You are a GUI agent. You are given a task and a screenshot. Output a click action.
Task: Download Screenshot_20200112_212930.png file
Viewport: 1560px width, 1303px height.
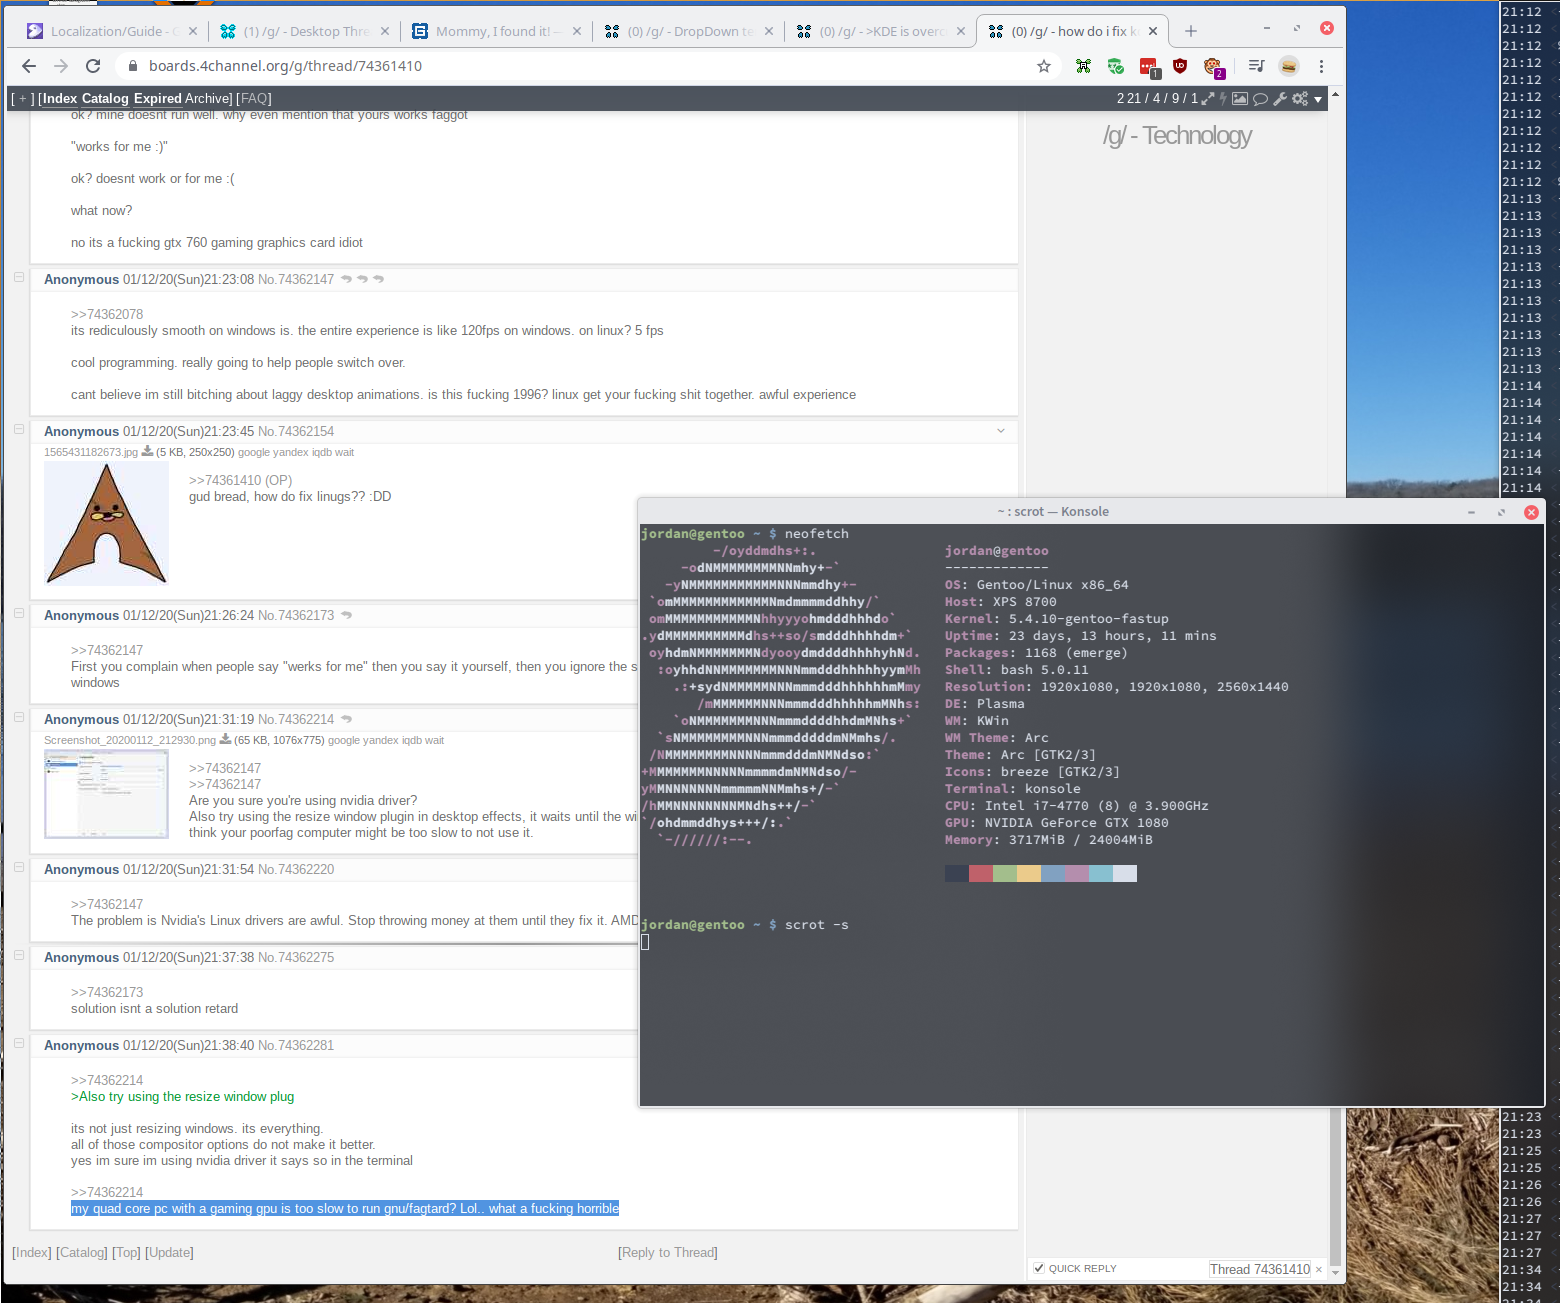(225, 740)
